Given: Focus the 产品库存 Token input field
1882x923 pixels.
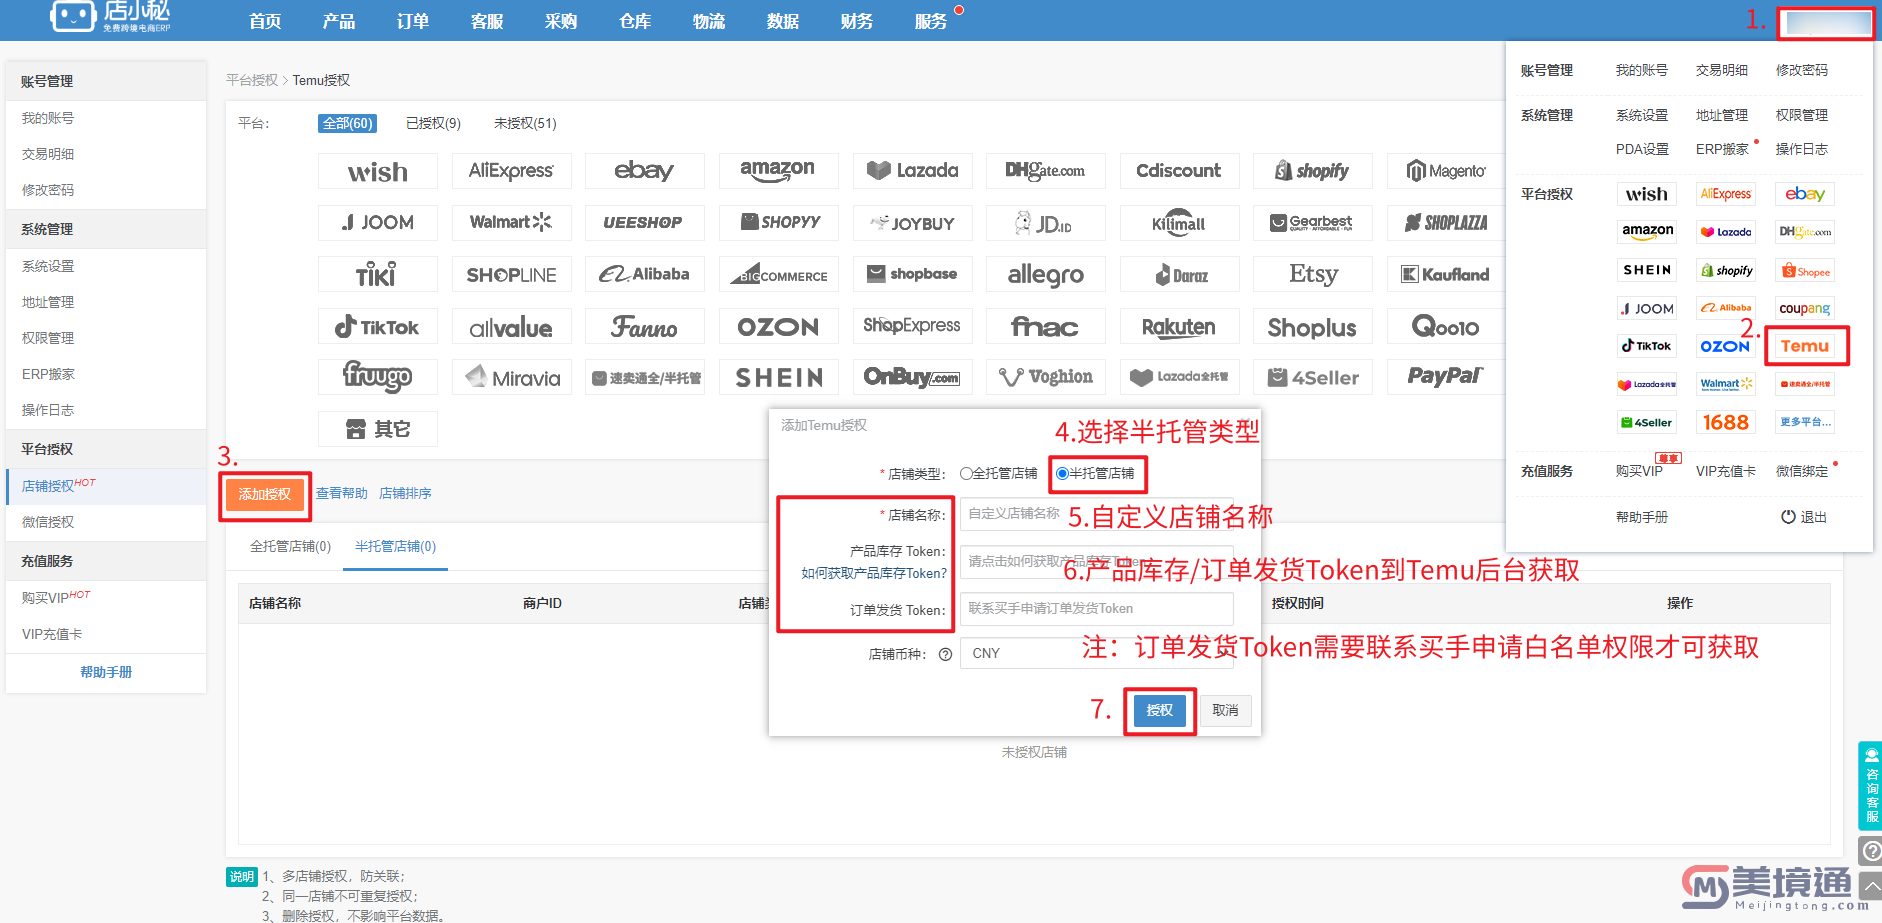Looking at the screenshot, I should coord(1096,561).
